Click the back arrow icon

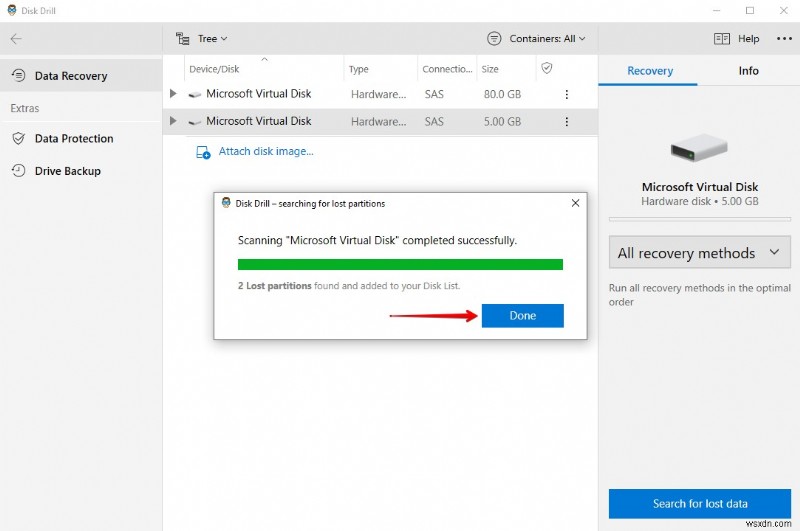(x=16, y=39)
